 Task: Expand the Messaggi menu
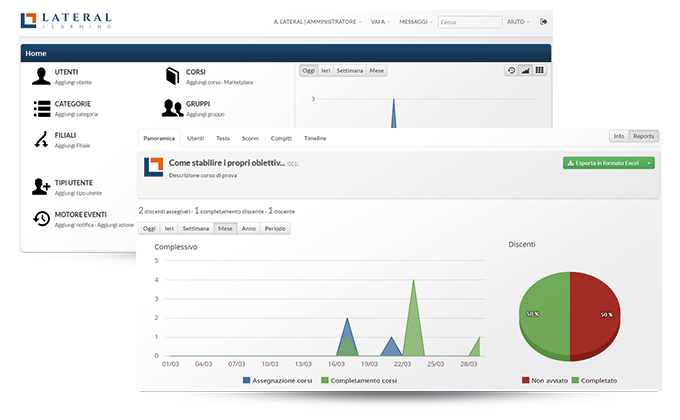point(415,22)
